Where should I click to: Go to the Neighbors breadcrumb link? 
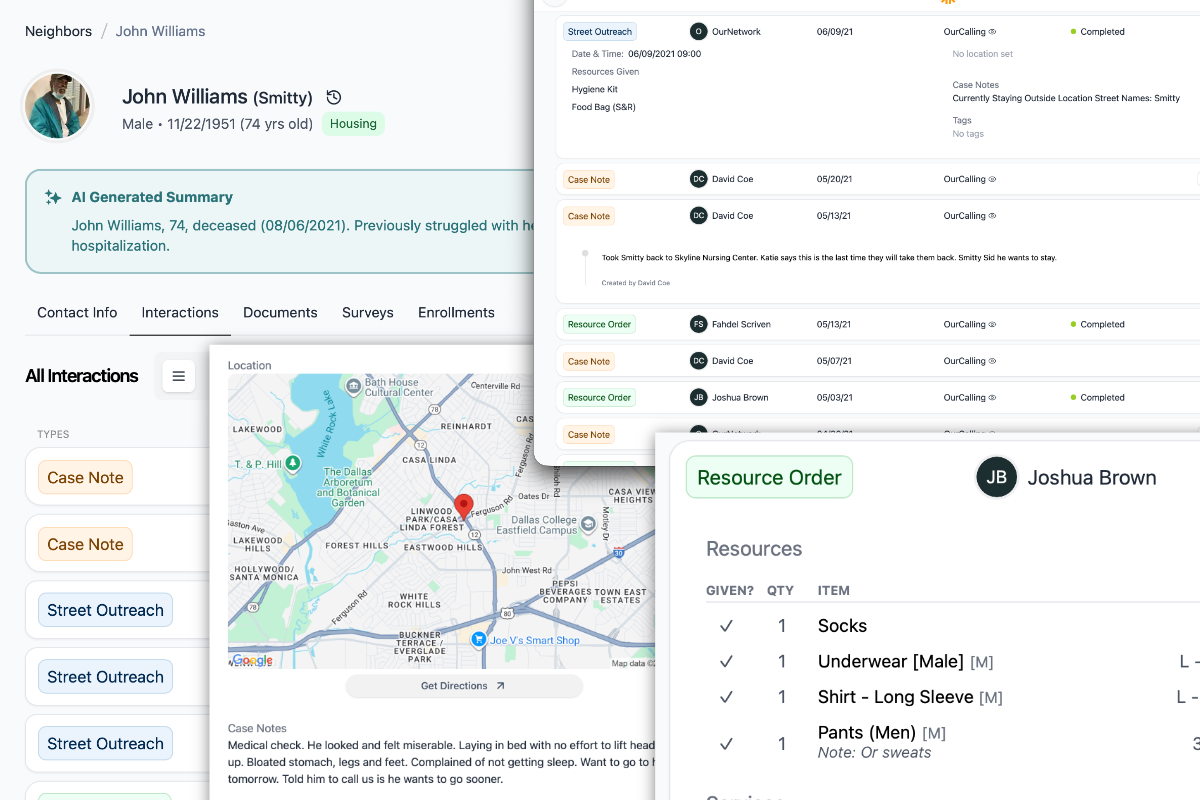pos(58,31)
